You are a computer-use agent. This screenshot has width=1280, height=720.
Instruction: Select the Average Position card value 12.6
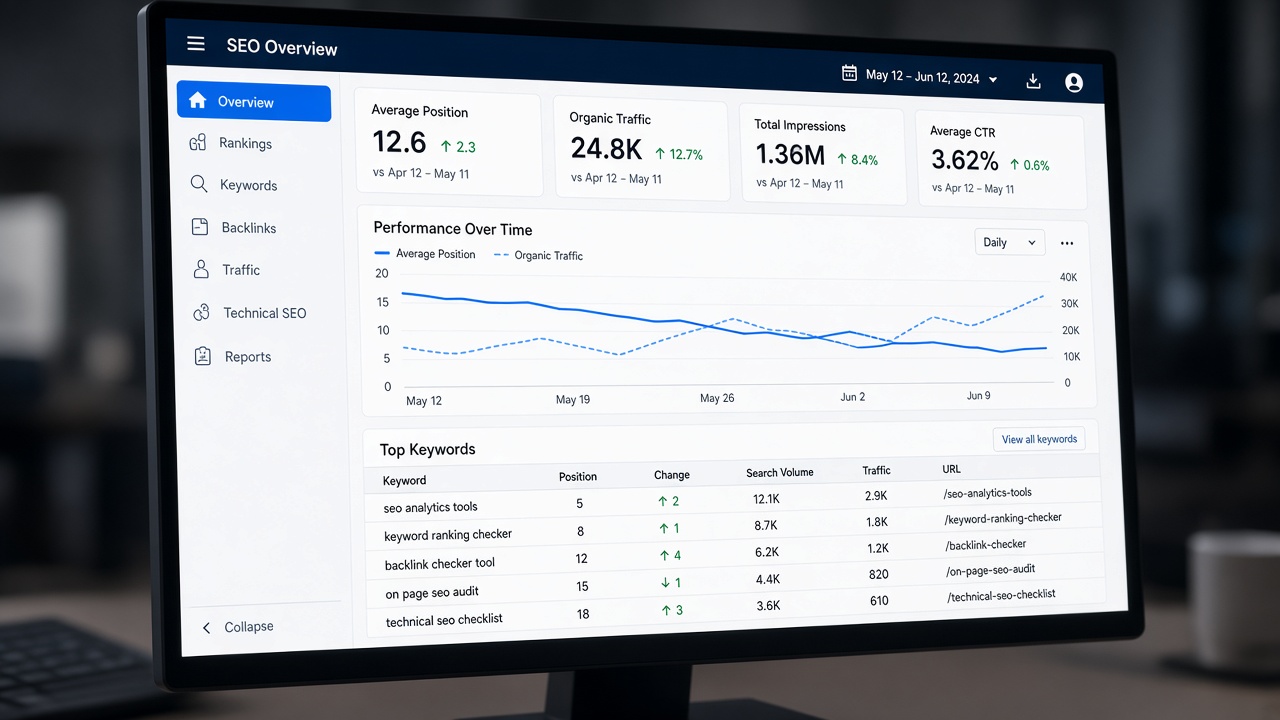[399, 142]
